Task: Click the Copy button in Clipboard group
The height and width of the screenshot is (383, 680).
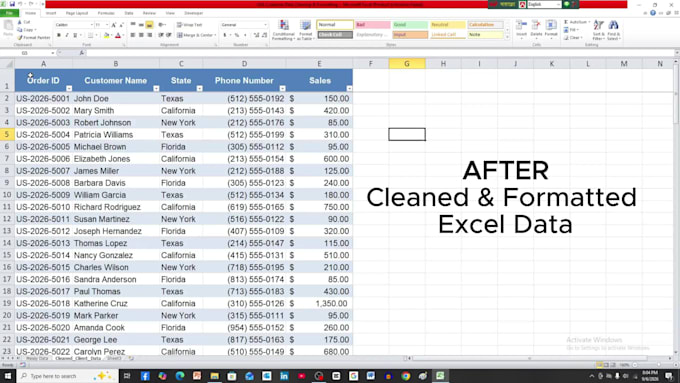Action: (26, 29)
